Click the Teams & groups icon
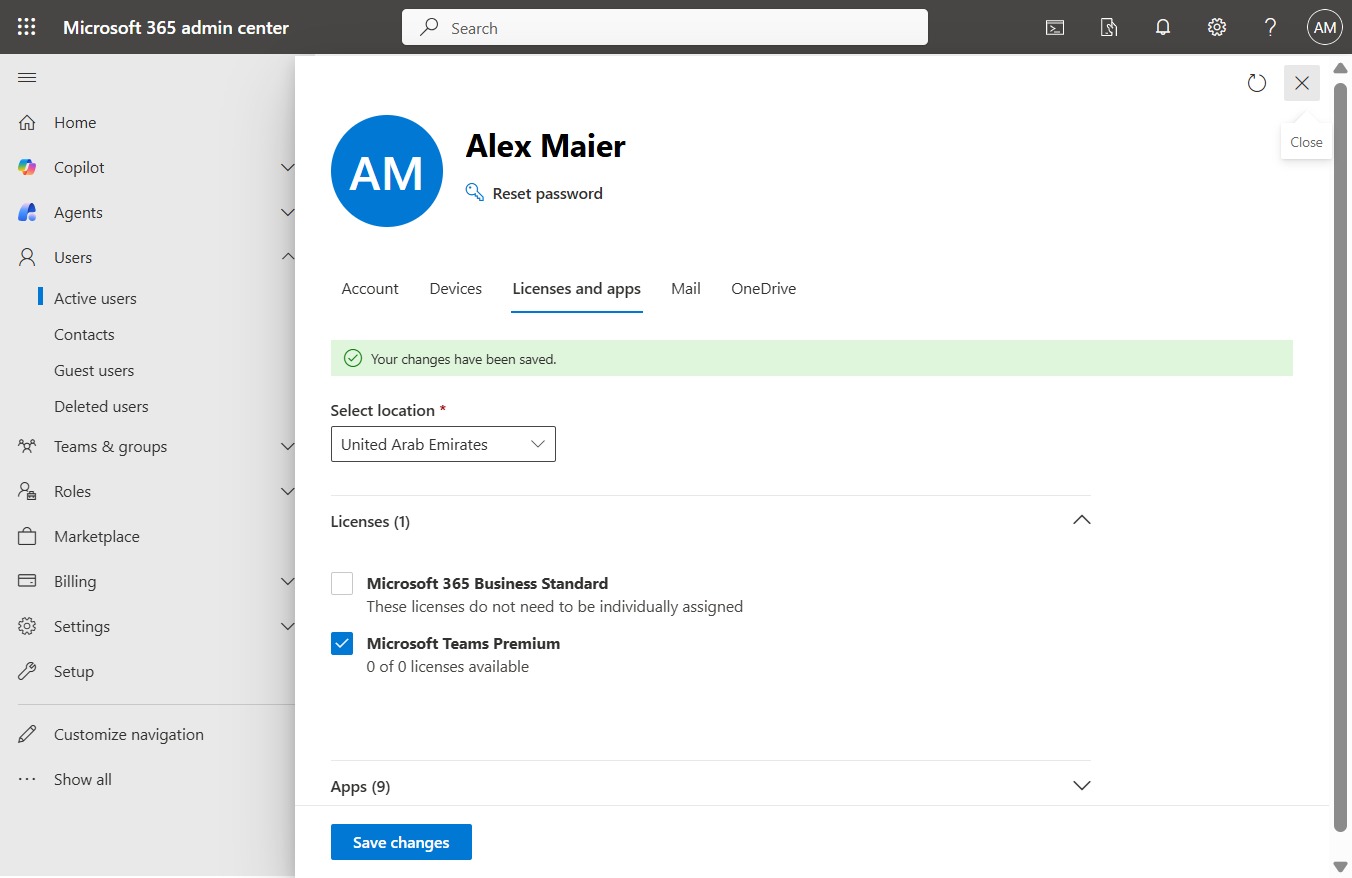 click(28, 446)
